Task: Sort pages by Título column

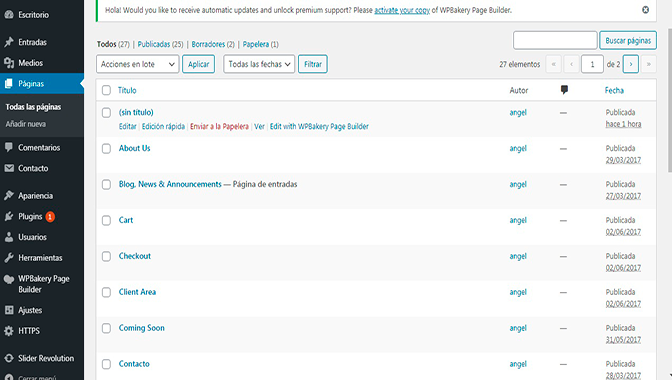Action: pos(127,90)
